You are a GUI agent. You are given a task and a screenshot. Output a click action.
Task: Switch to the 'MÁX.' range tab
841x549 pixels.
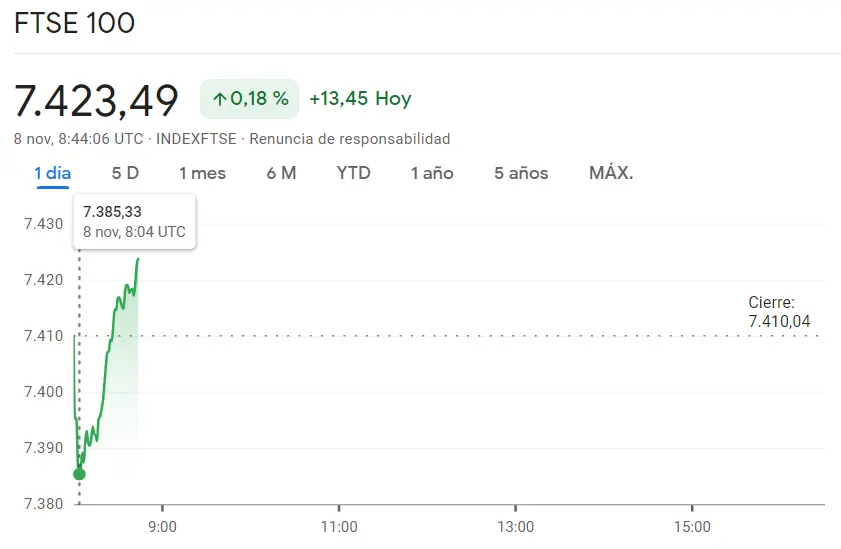coord(611,173)
